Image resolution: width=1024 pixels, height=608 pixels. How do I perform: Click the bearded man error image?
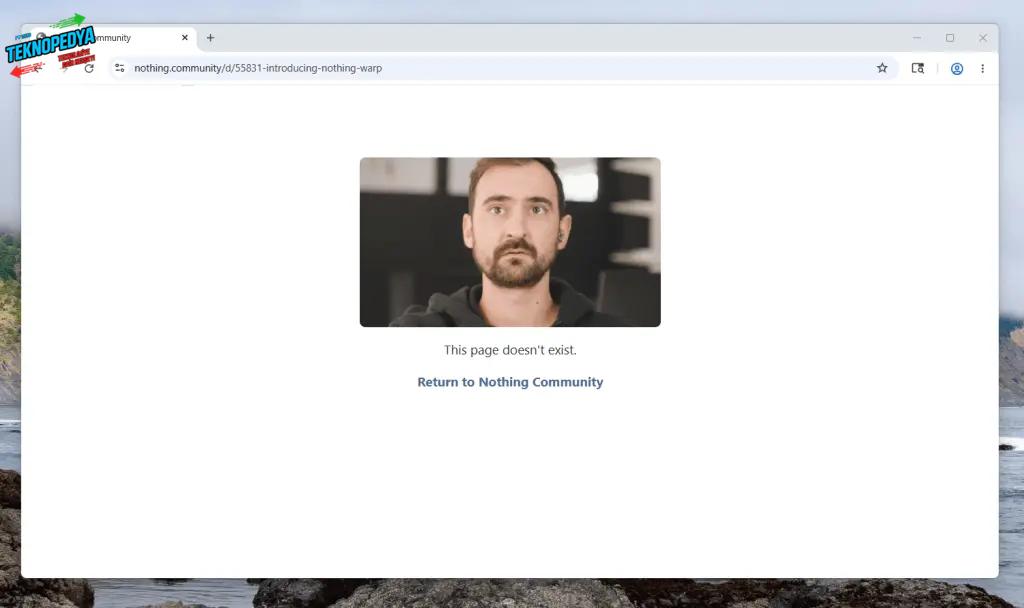(x=510, y=242)
